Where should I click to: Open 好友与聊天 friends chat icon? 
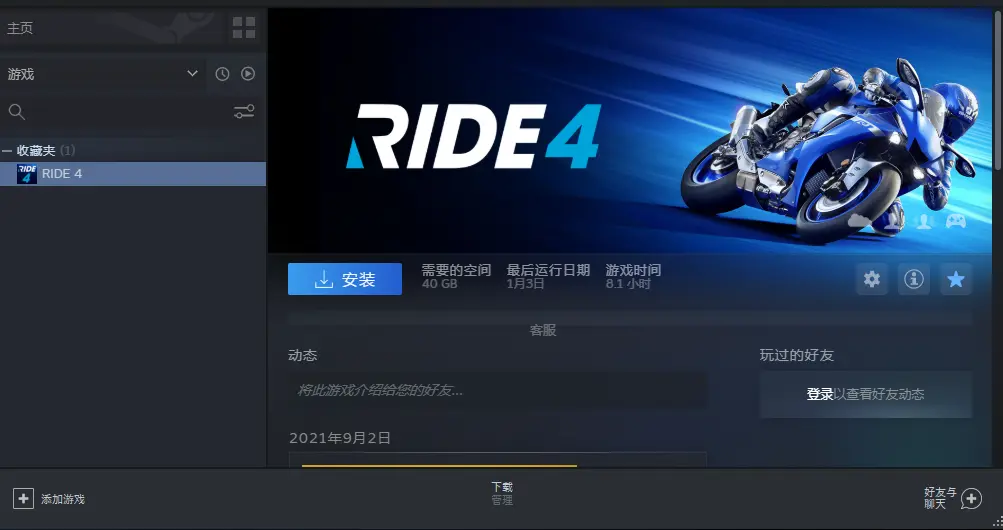point(971,499)
